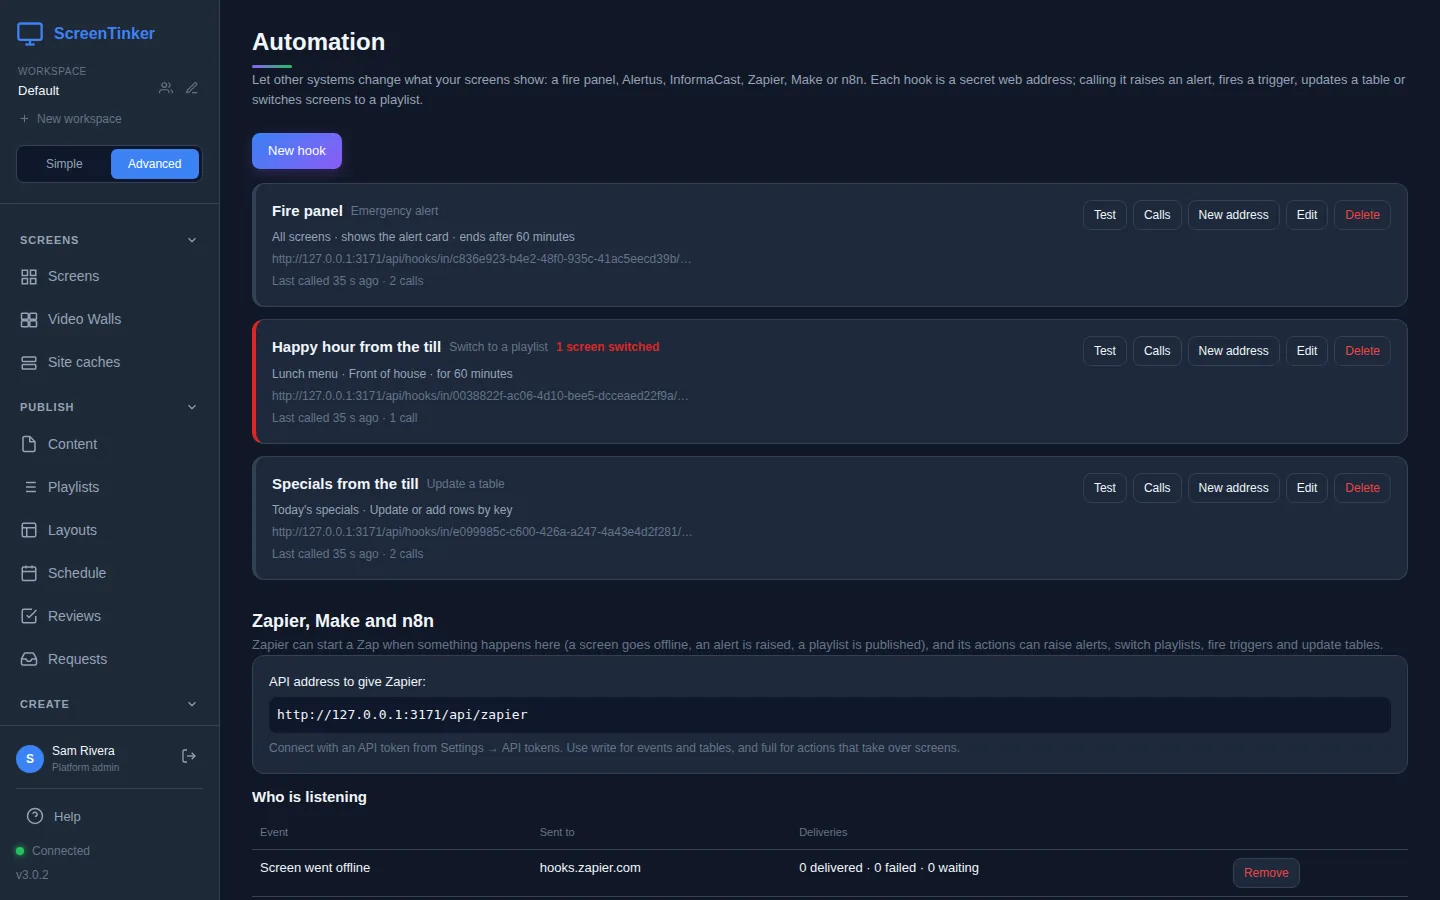Click the ScreenTinker monitor logo icon
The height and width of the screenshot is (900, 1440).
[30, 34]
